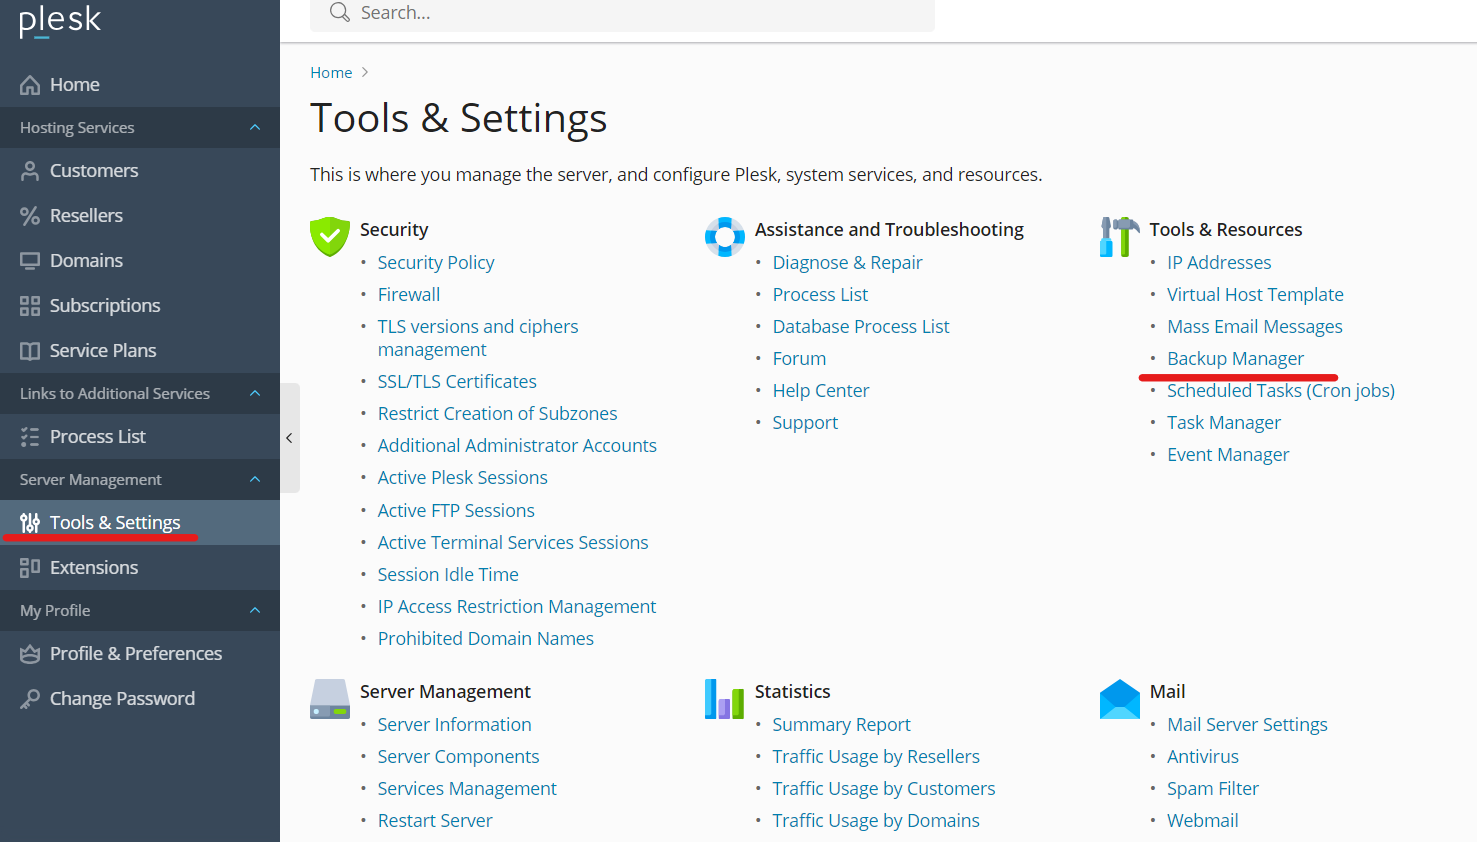Click the Security shield icon

click(x=329, y=237)
